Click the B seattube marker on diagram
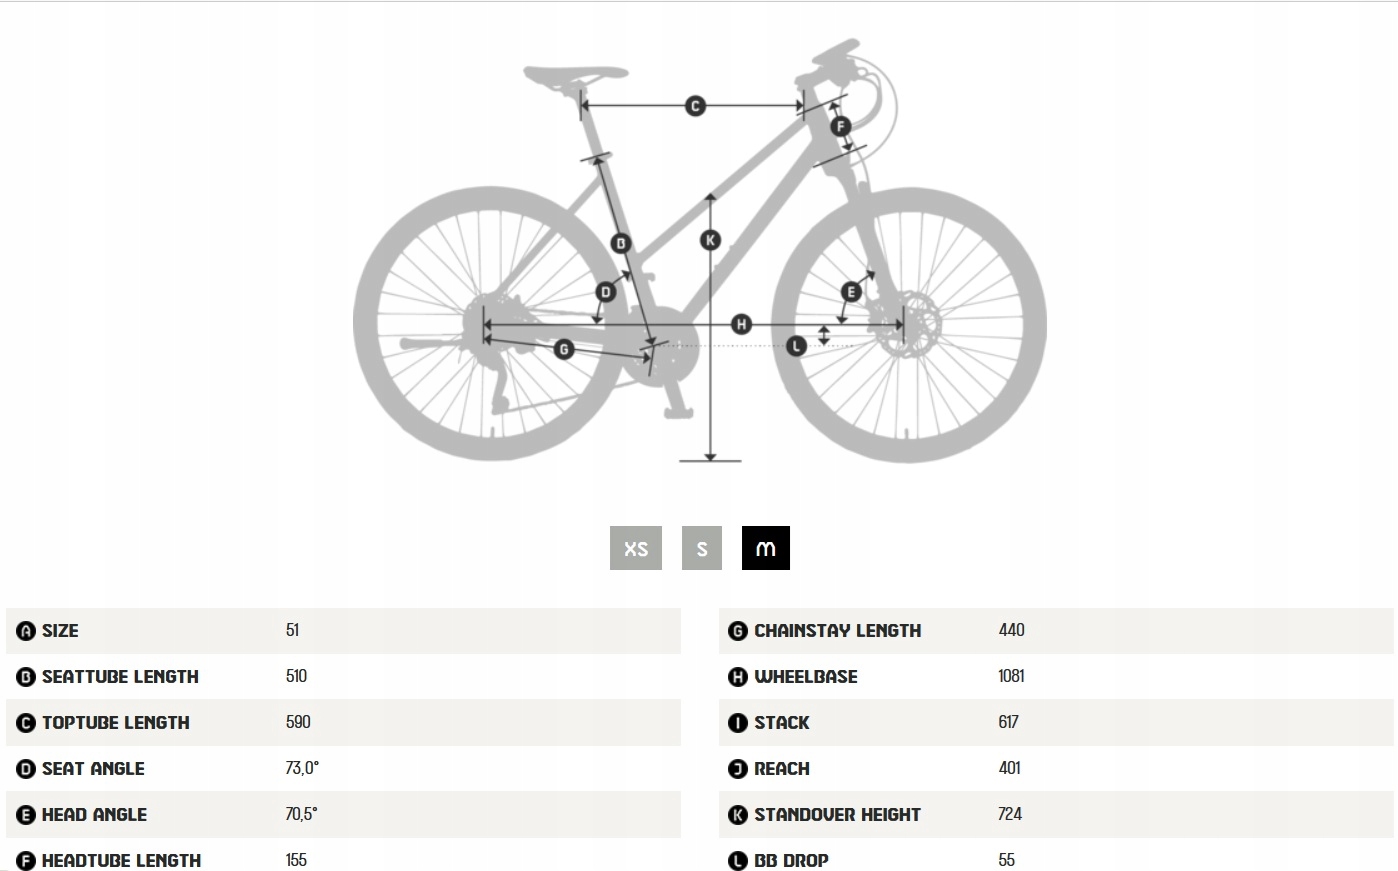The width and height of the screenshot is (1398, 871). click(620, 243)
